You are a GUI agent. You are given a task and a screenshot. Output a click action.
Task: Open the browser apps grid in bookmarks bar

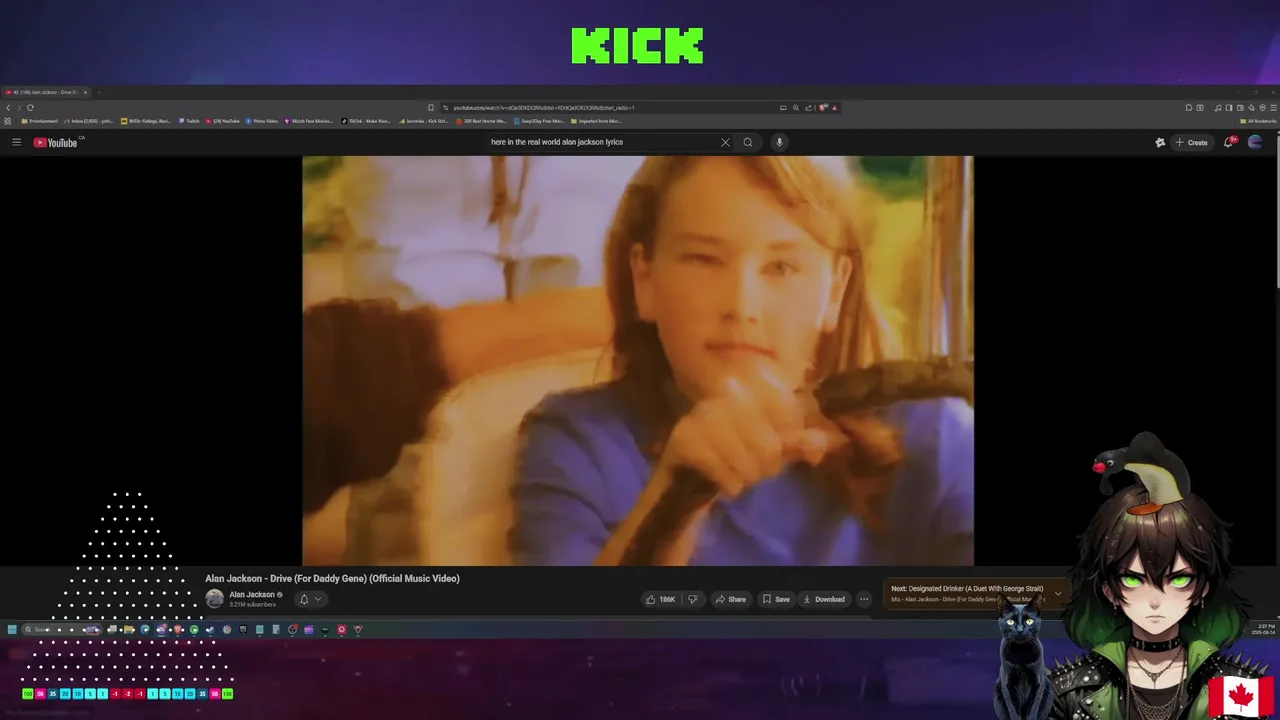[x=7, y=121]
